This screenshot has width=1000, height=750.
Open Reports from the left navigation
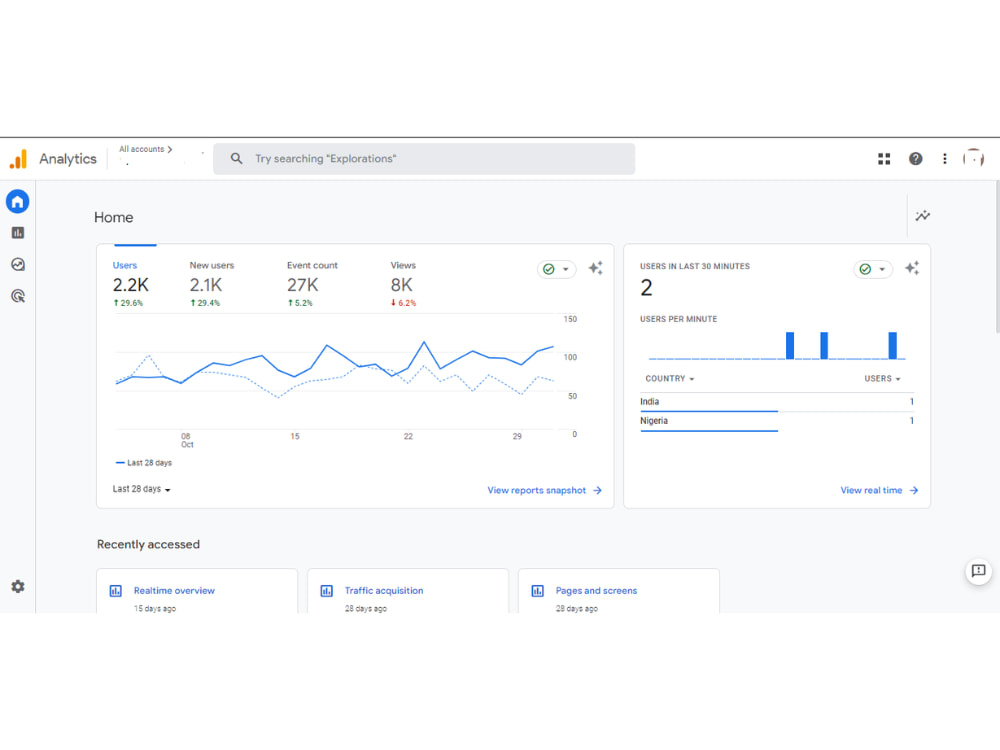(17, 232)
